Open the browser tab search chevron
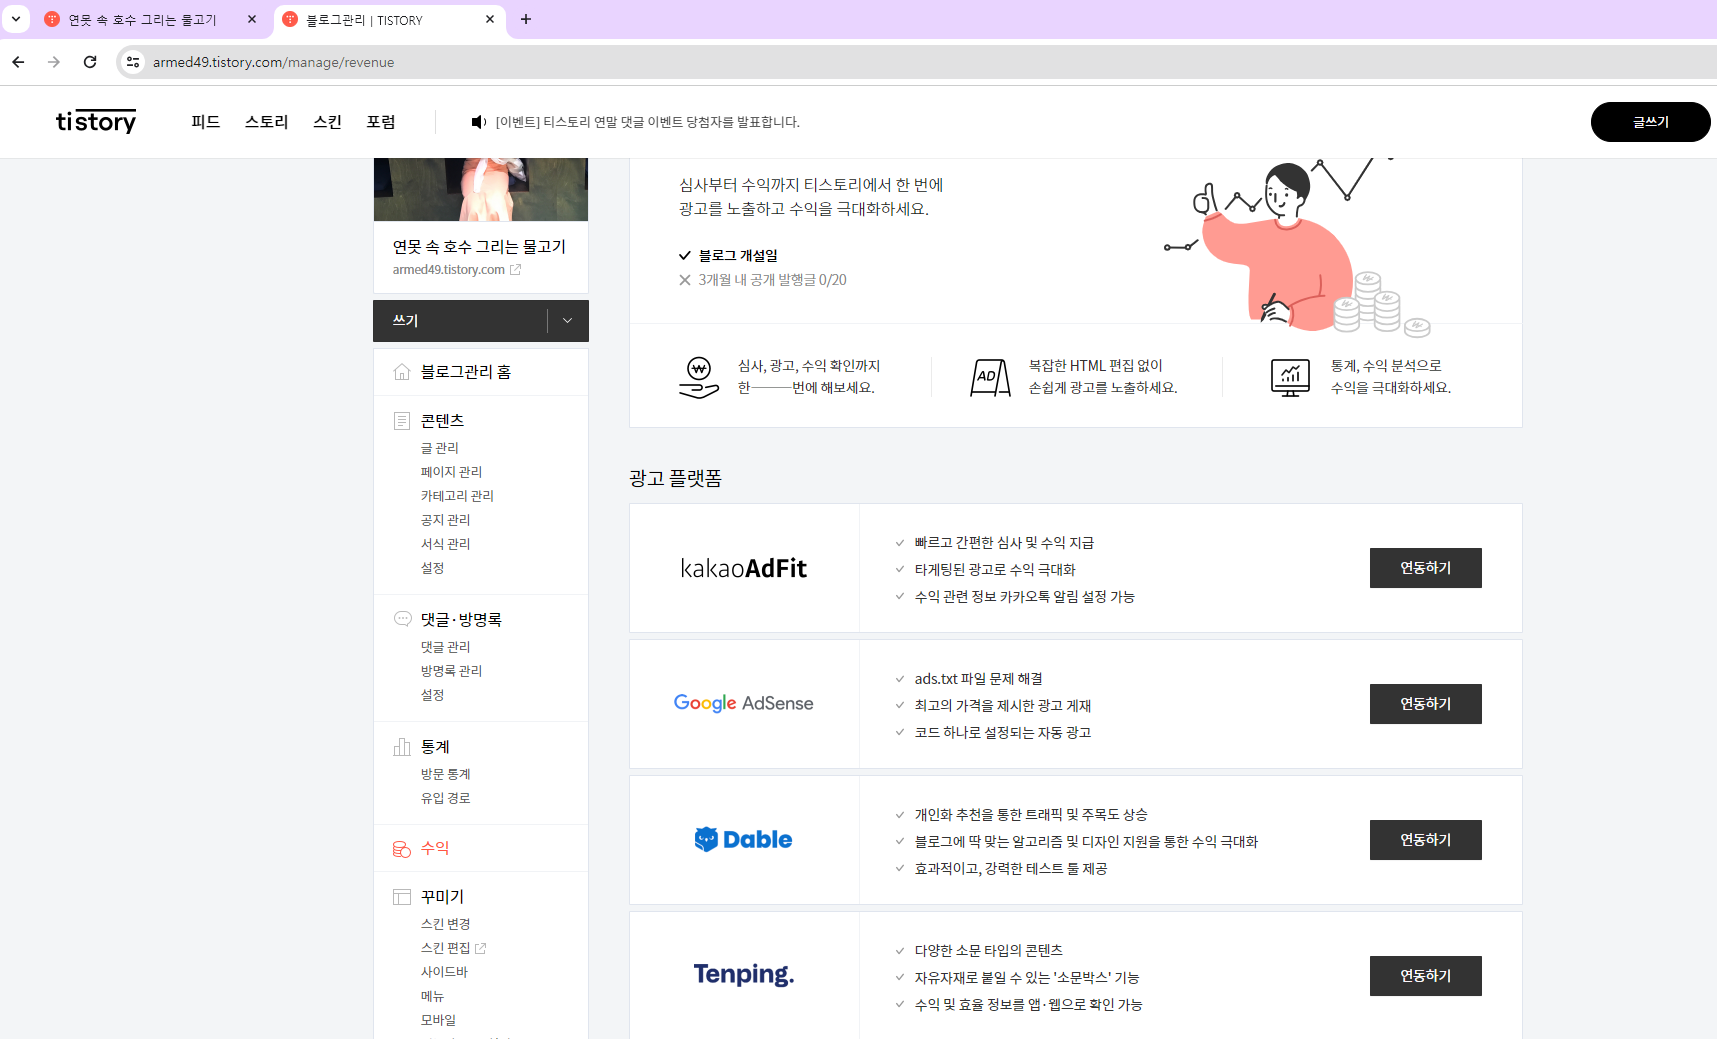Viewport: 1717px width, 1039px height. coord(16,19)
